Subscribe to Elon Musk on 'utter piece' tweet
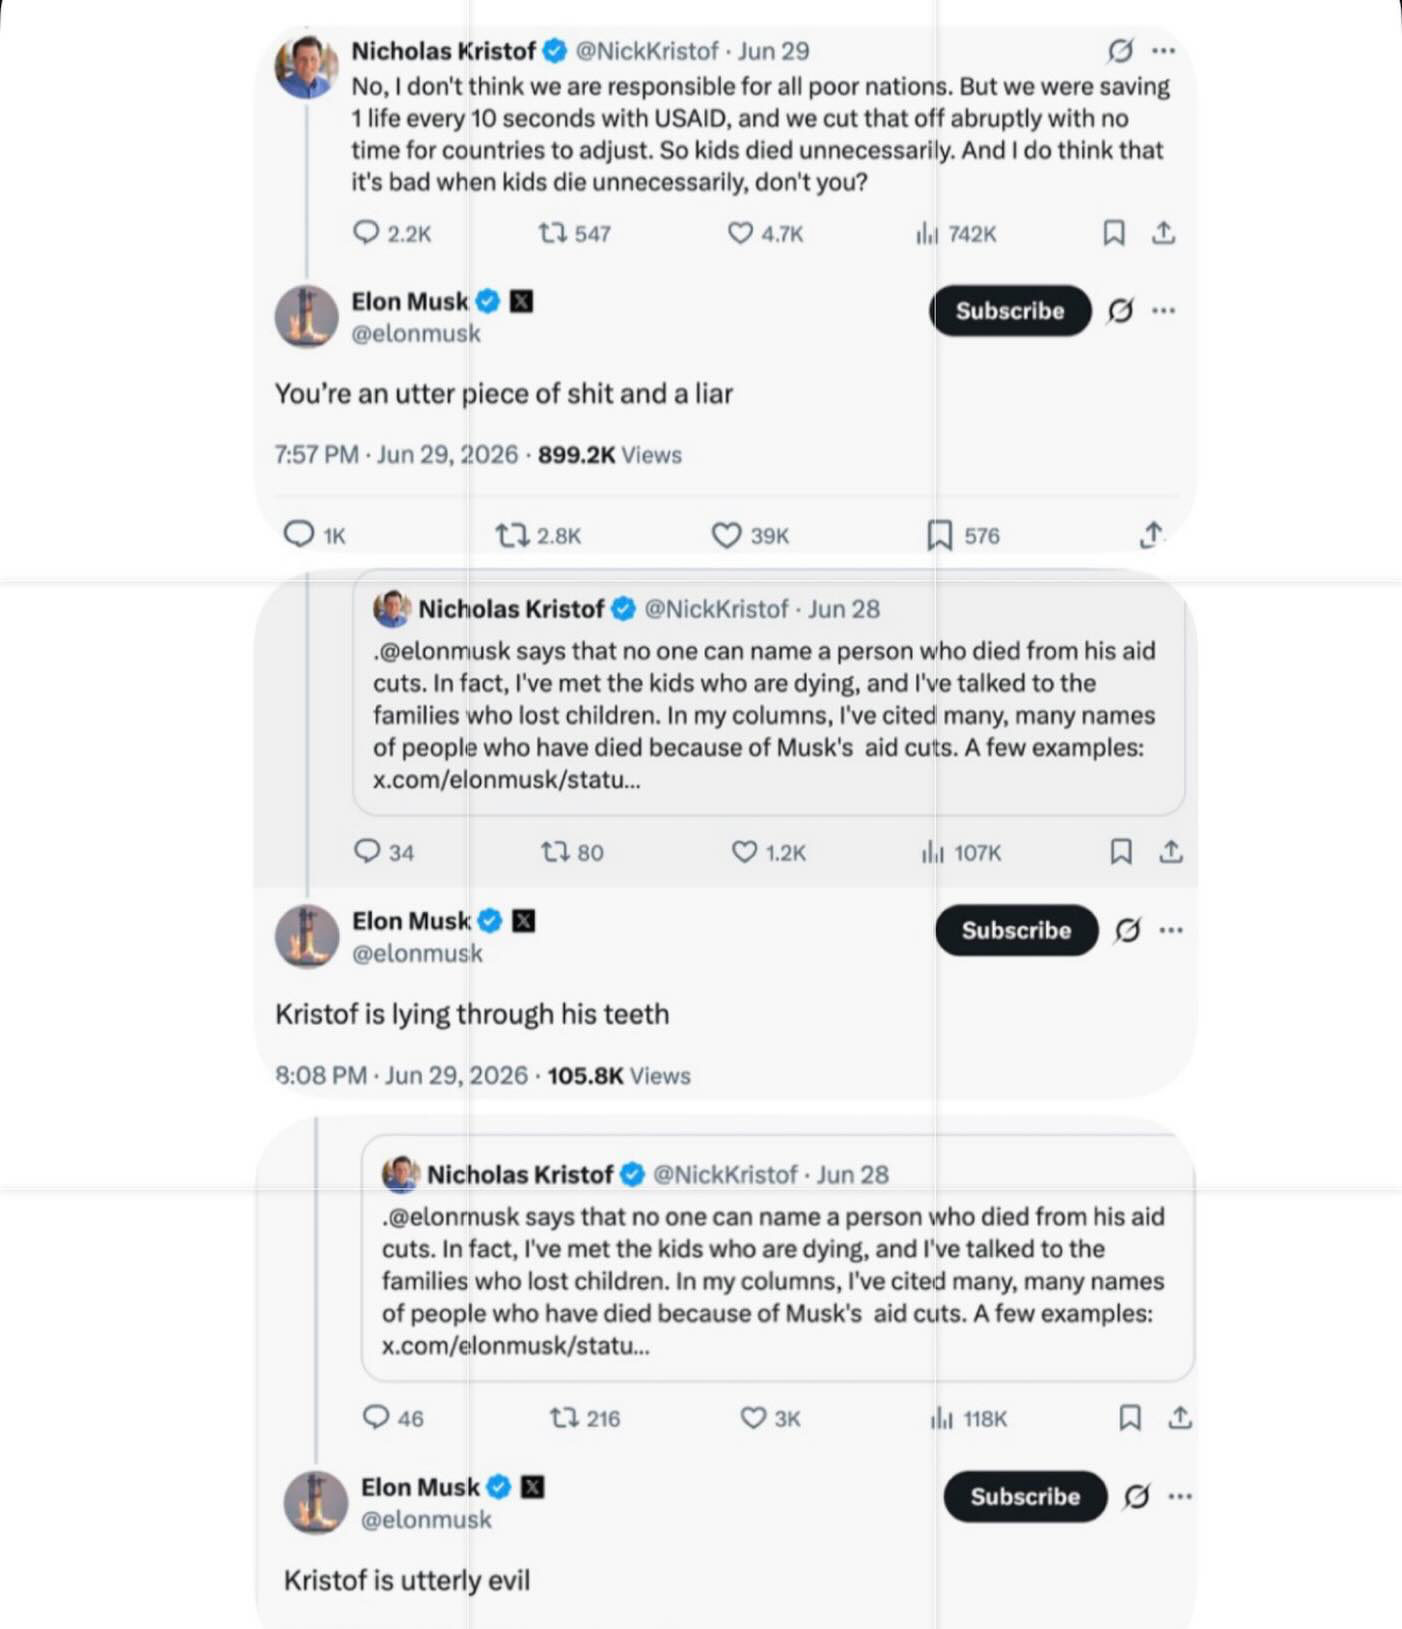Viewport: 1402px width, 1629px height. [1010, 311]
